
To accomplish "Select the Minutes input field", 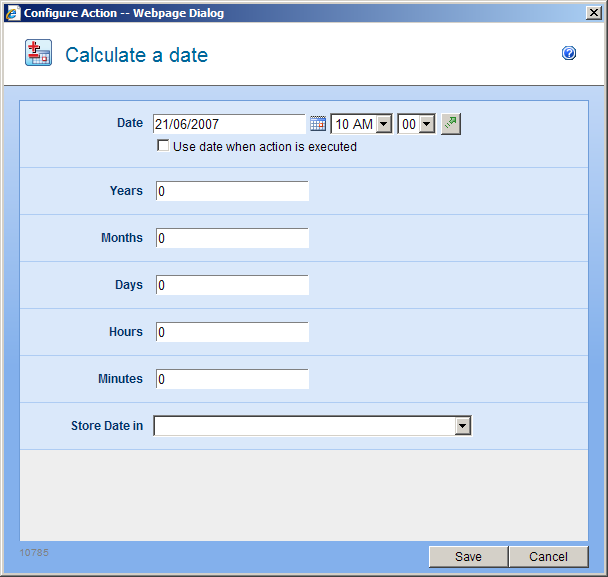I will [x=232, y=379].
